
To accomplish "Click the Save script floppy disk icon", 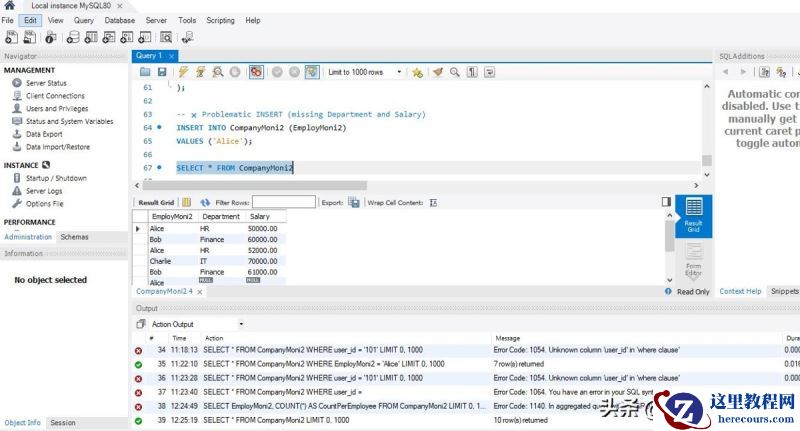I will tap(162, 72).
